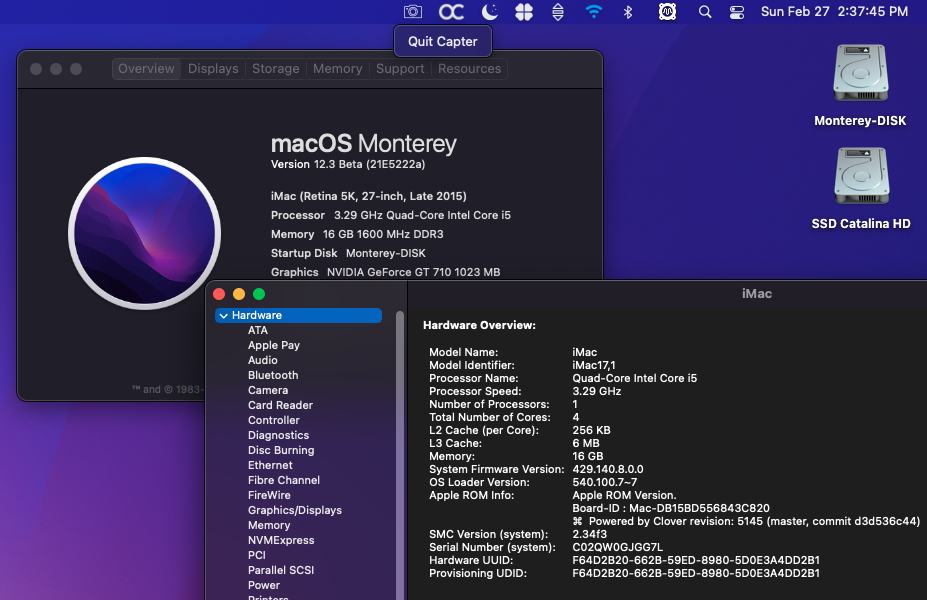Select Memory in System Information sidebar
The image size is (927, 600).
[x=269, y=526]
